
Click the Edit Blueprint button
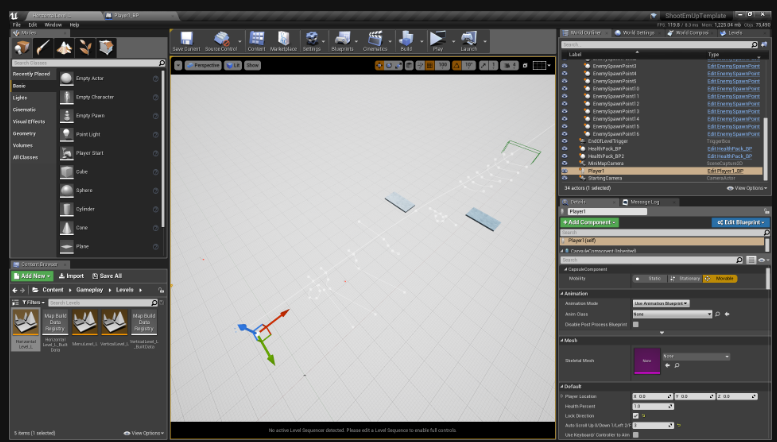[740, 222]
